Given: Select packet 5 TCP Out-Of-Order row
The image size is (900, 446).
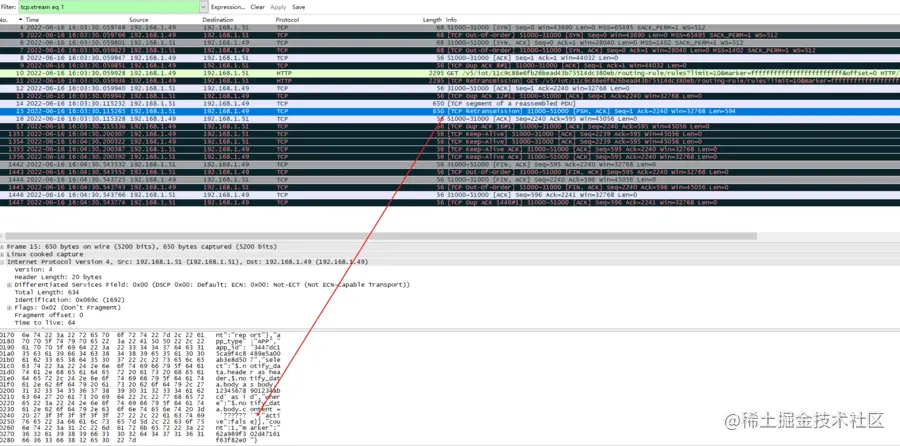Looking at the screenshot, I should pos(450,35).
